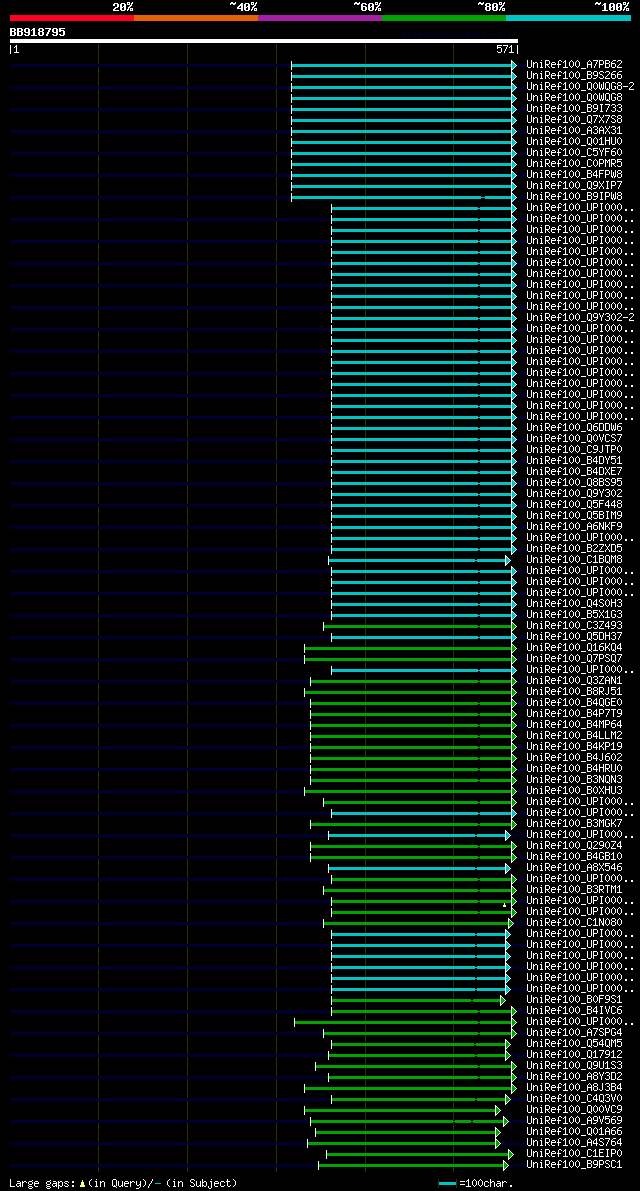Viewport: 640px width, 1191px height.
Task: Open the UniRef100_Q7X7S8 entry
Action: tap(574, 120)
